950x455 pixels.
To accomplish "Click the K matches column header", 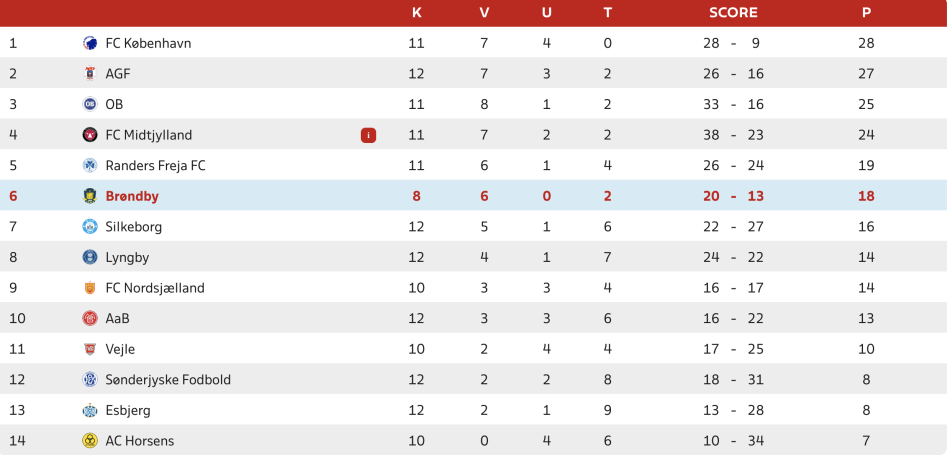I will tap(417, 13).
